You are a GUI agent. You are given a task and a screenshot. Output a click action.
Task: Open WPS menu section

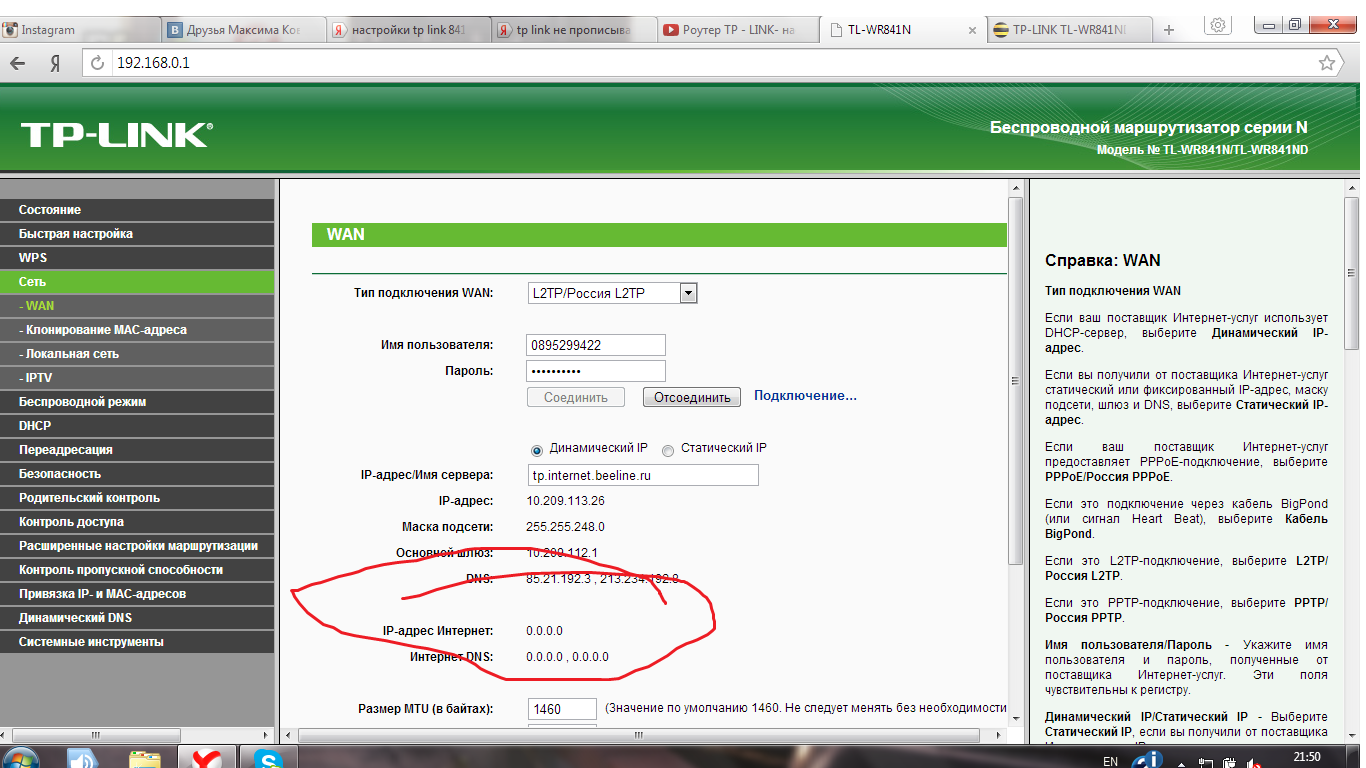(137, 258)
